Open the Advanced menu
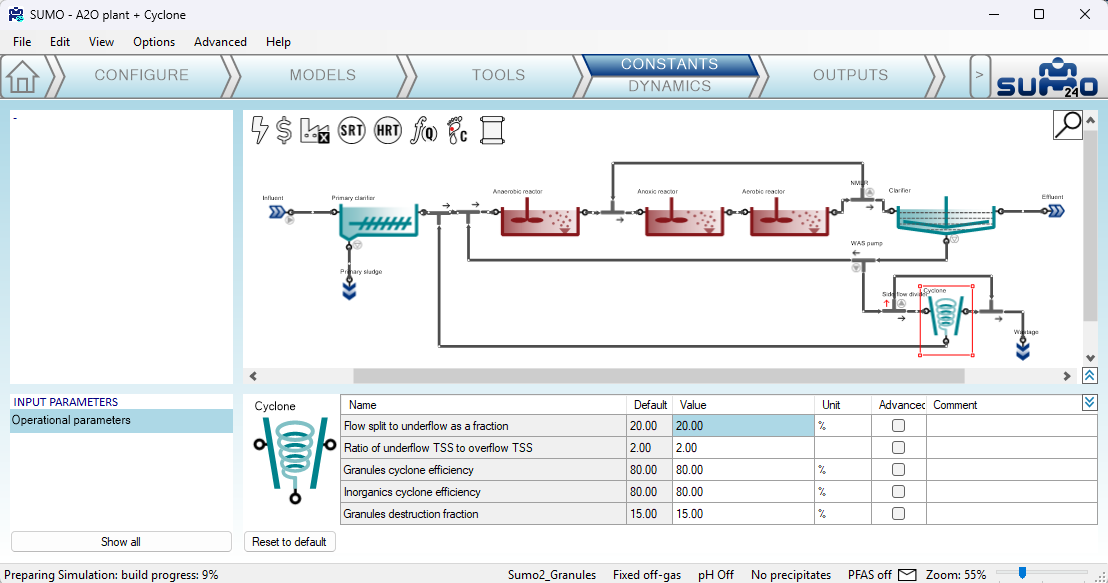Screen dimensions: 1108x583 pyautogui.click(x=220, y=42)
